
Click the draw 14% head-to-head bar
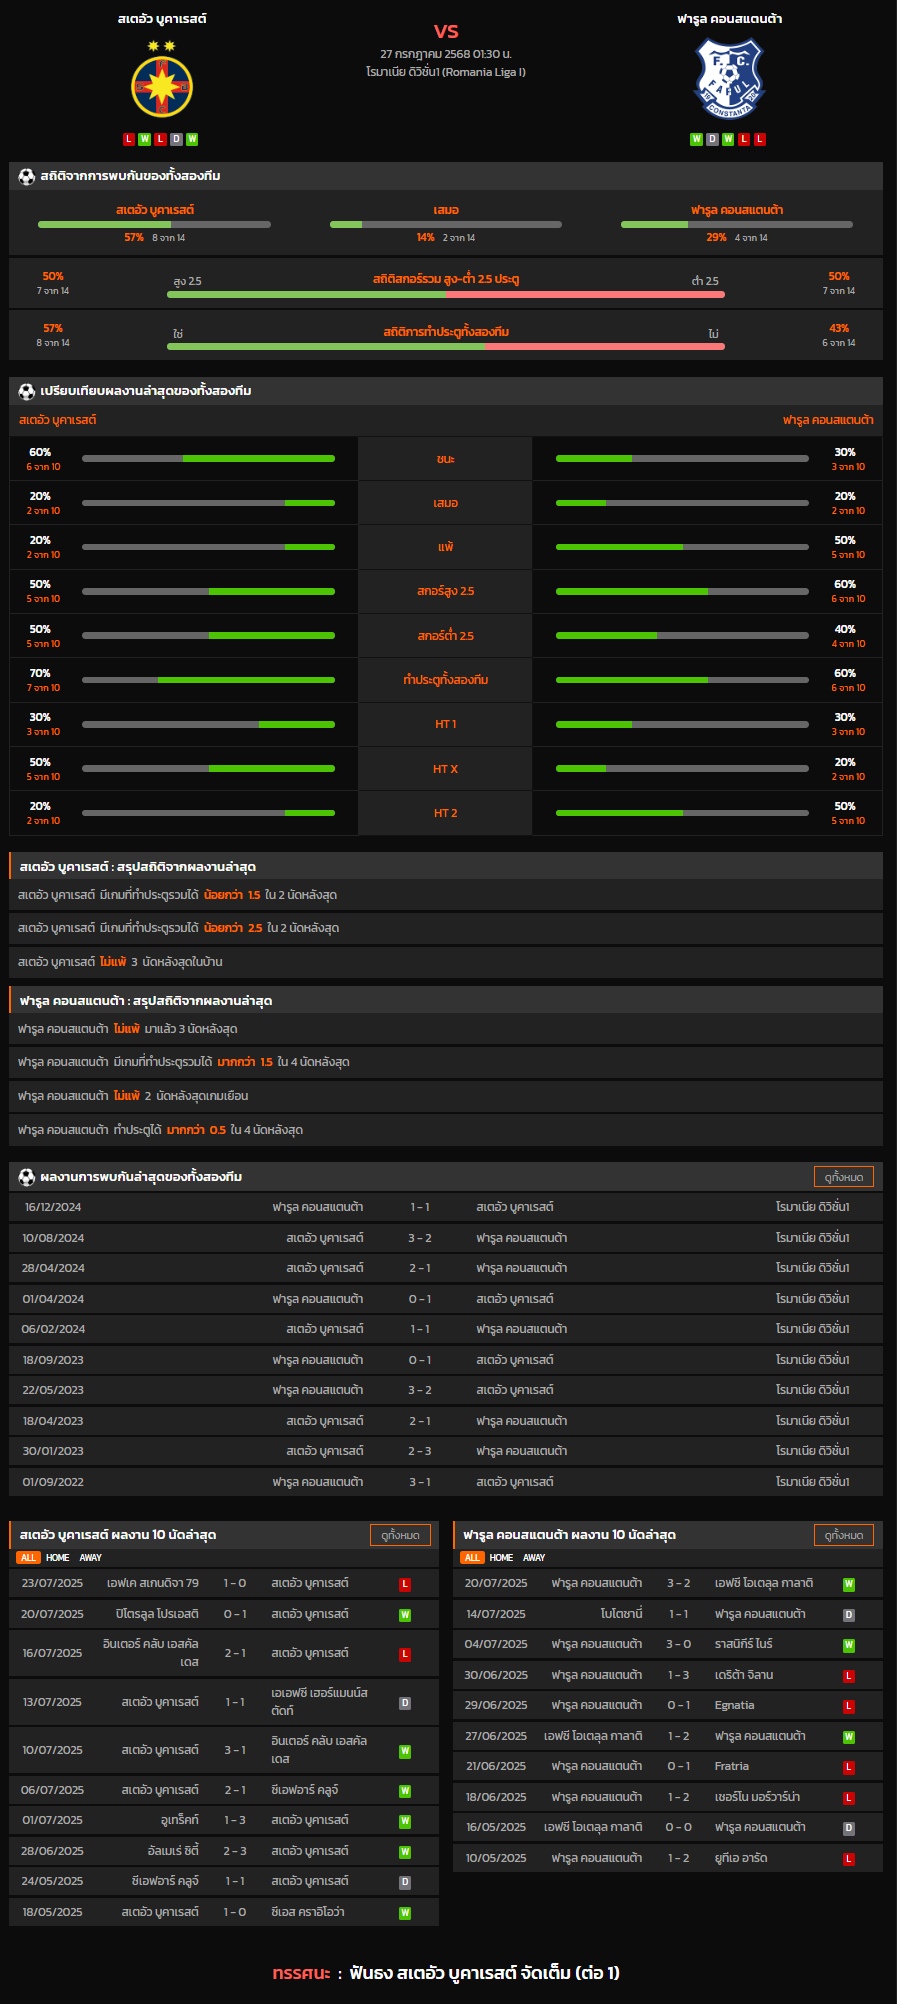[x=446, y=224]
